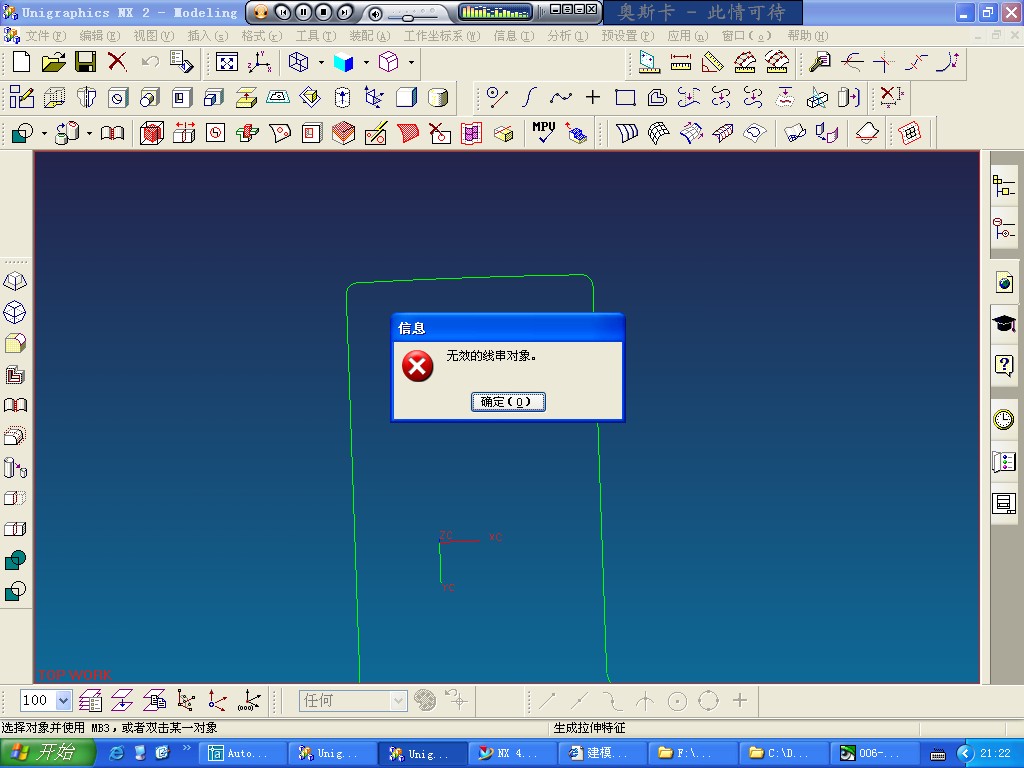Toggle the point snap plus icon in bottom bar
This screenshot has width=1024, height=768.
click(x=740, y=701)
